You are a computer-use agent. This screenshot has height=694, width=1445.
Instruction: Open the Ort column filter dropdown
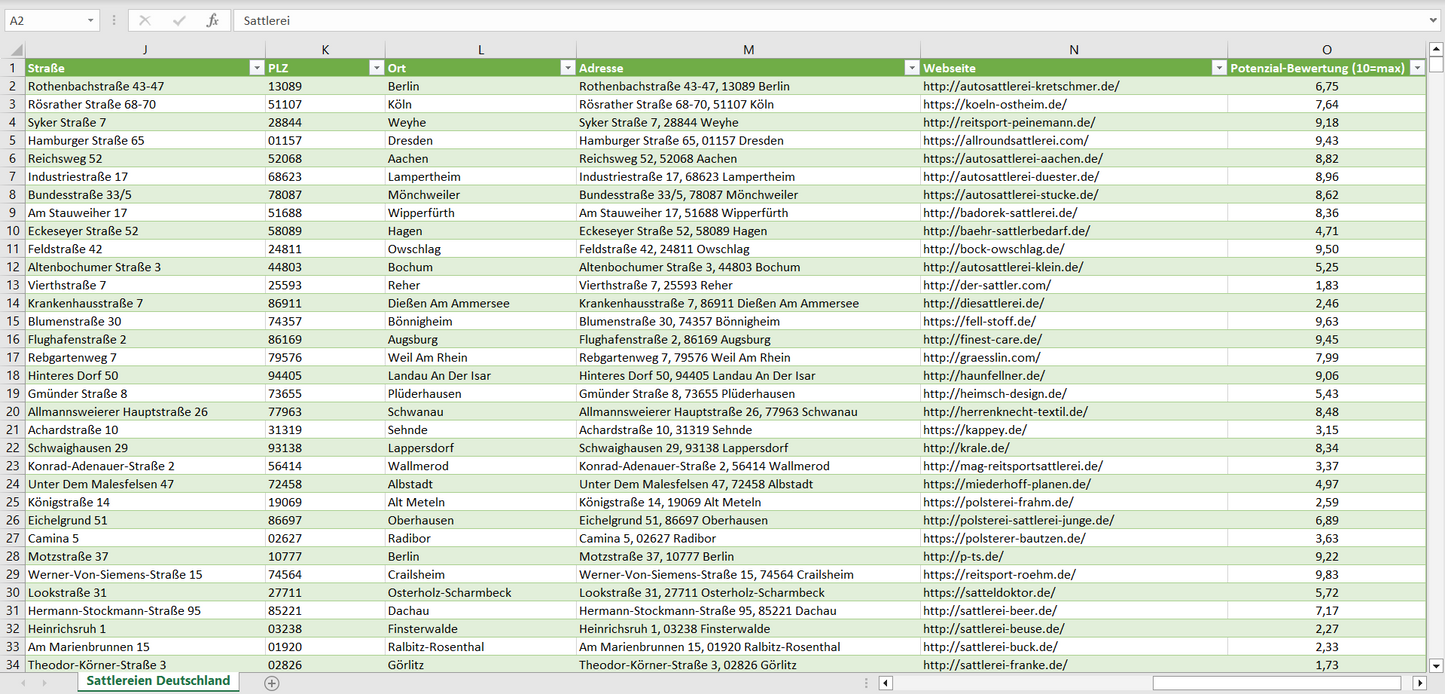(x=568, y=68)
